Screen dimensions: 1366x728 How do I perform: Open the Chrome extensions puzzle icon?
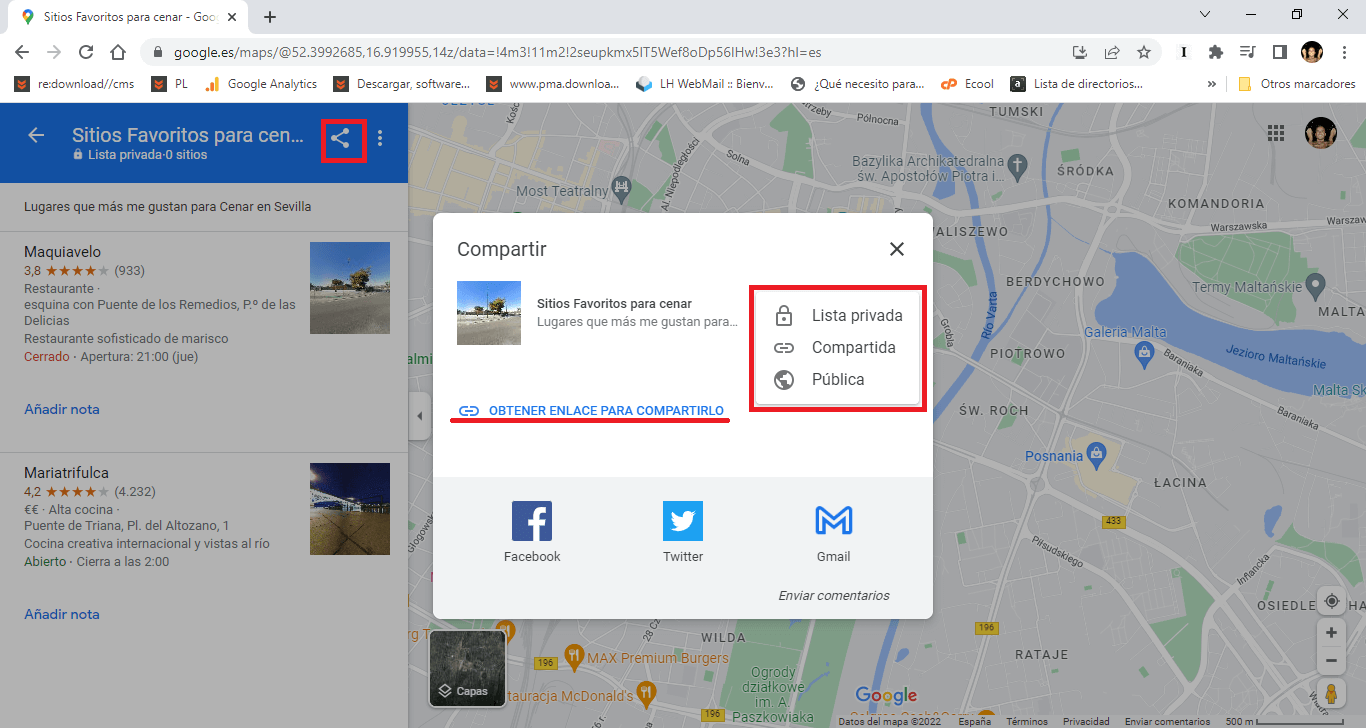click(x=1216, y=52)
